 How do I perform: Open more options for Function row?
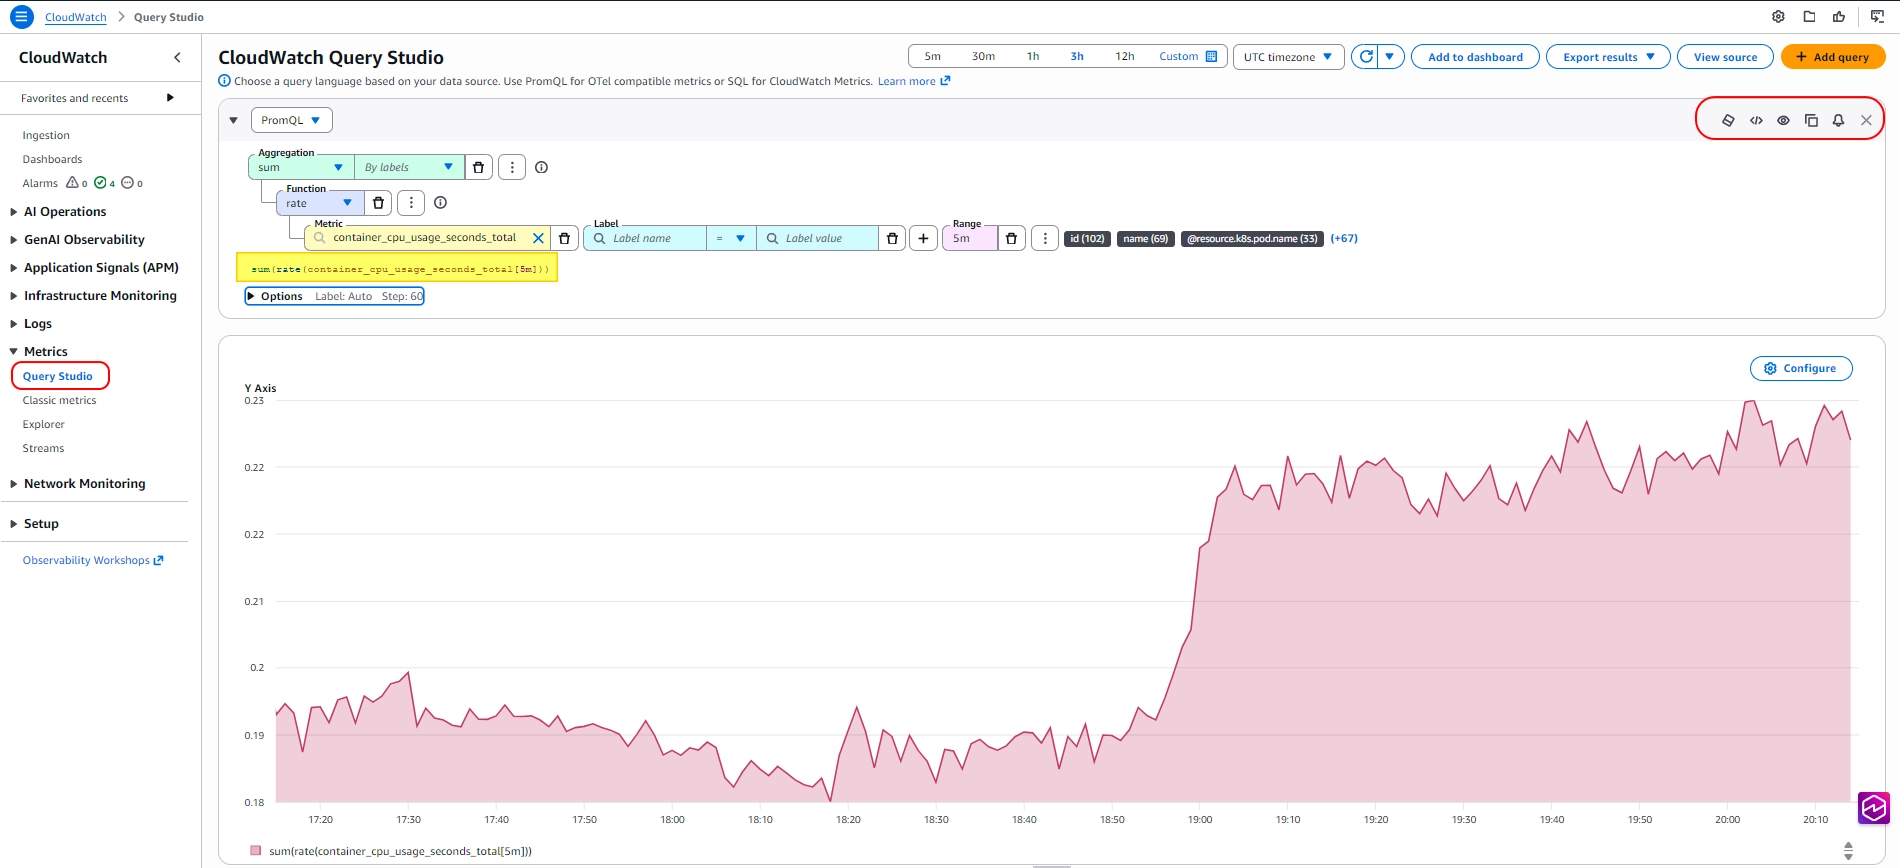[x=411, y=203]
